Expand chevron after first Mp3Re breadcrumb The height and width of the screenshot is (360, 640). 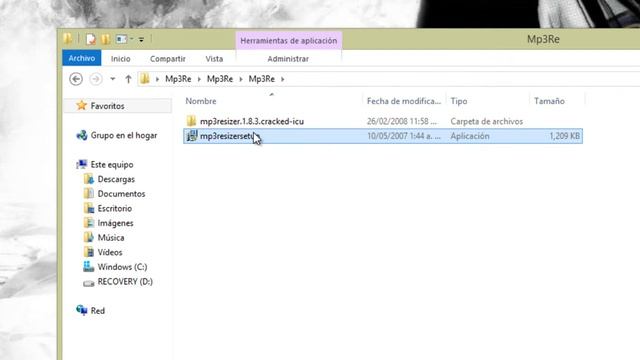point(199,79)
